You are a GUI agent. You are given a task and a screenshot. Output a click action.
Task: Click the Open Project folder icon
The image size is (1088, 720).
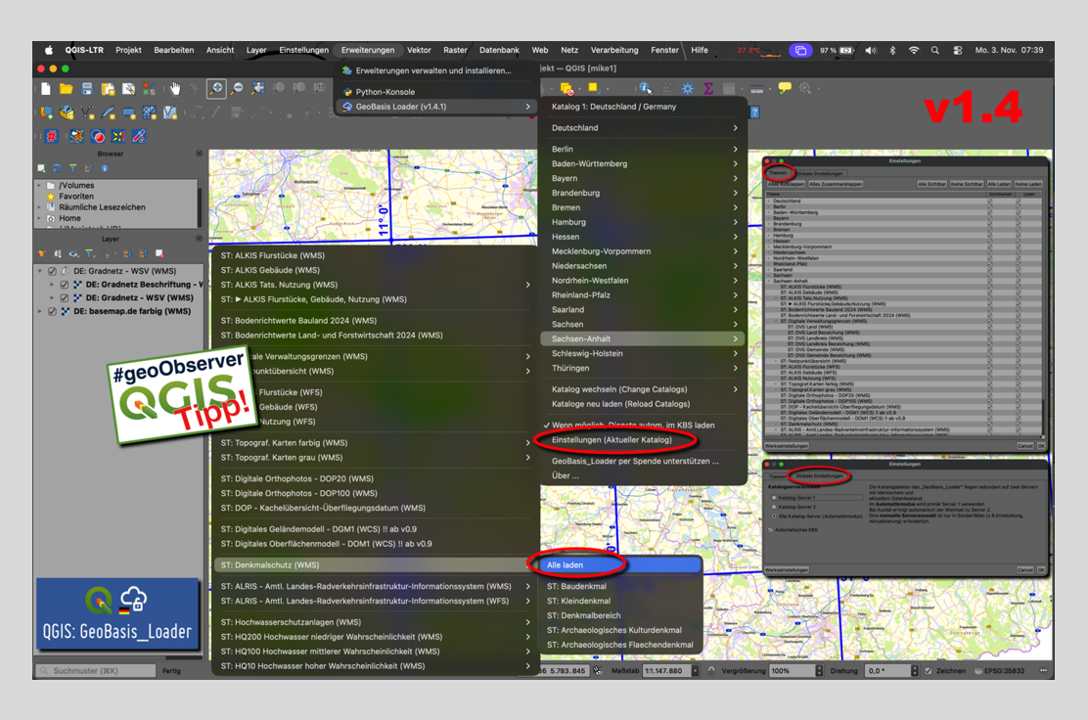(x=66, y=89)
